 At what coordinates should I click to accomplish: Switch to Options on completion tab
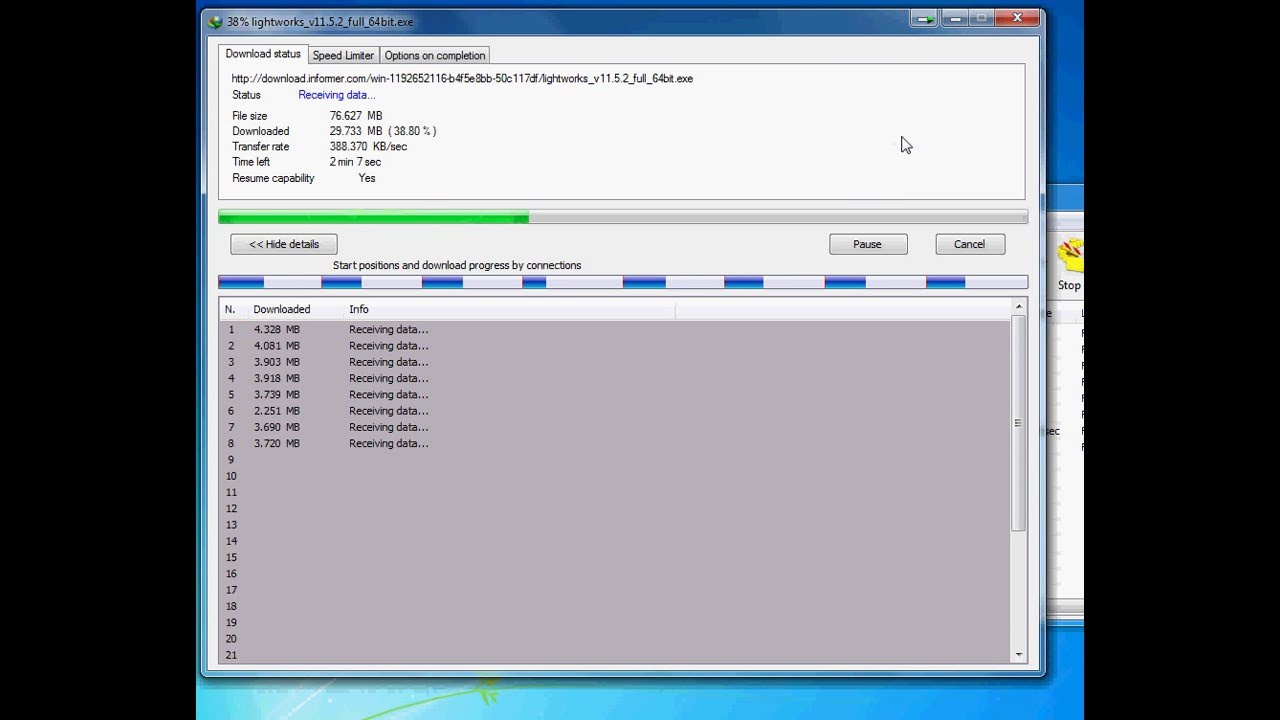coord(435,55)
